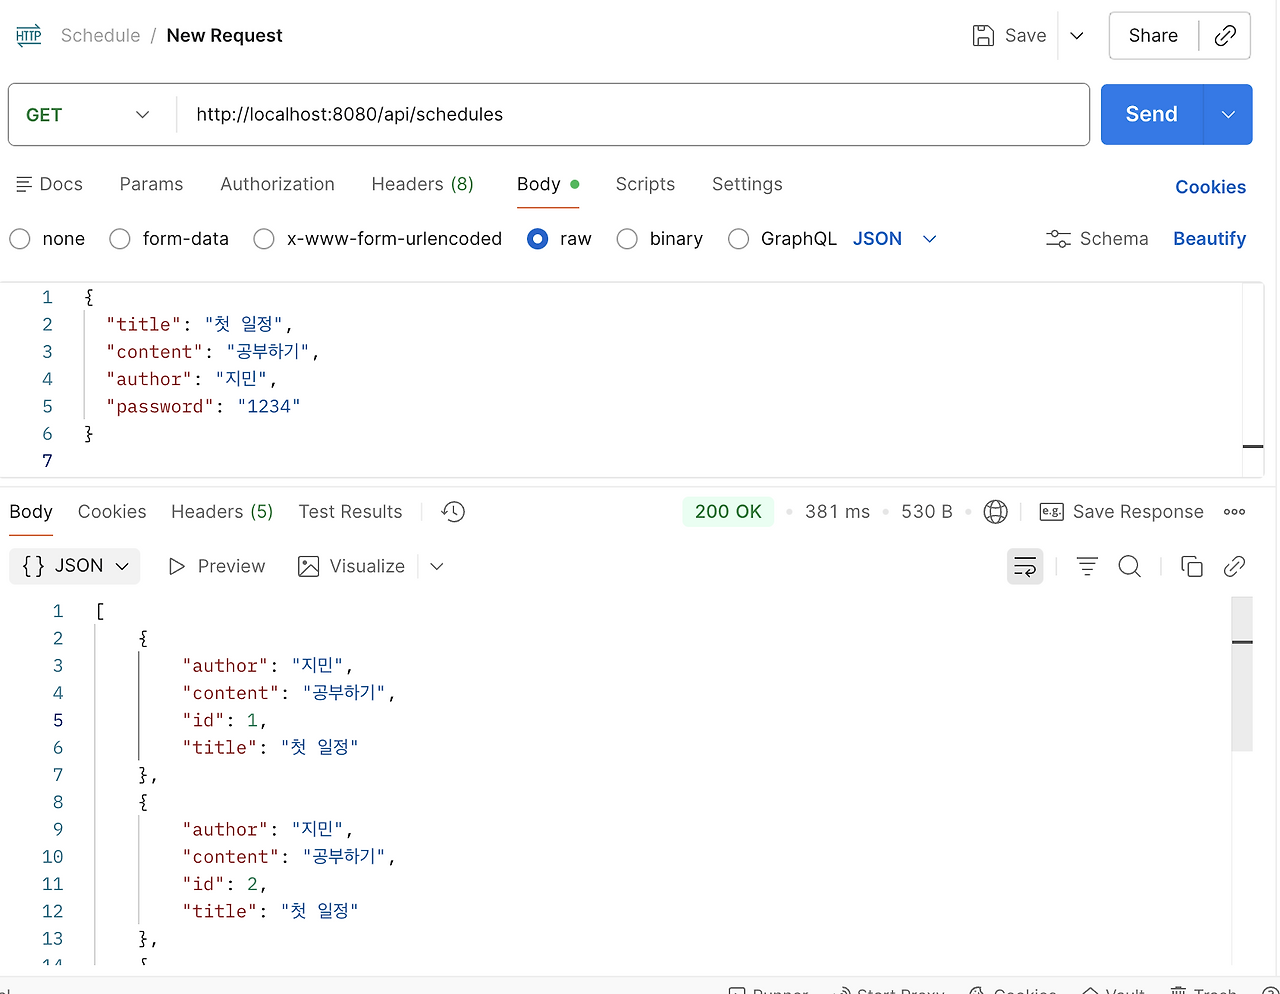This screenshot has width=1280, height=994.
Task: Switch to the Params tab
Action: (x=151, y=184)
